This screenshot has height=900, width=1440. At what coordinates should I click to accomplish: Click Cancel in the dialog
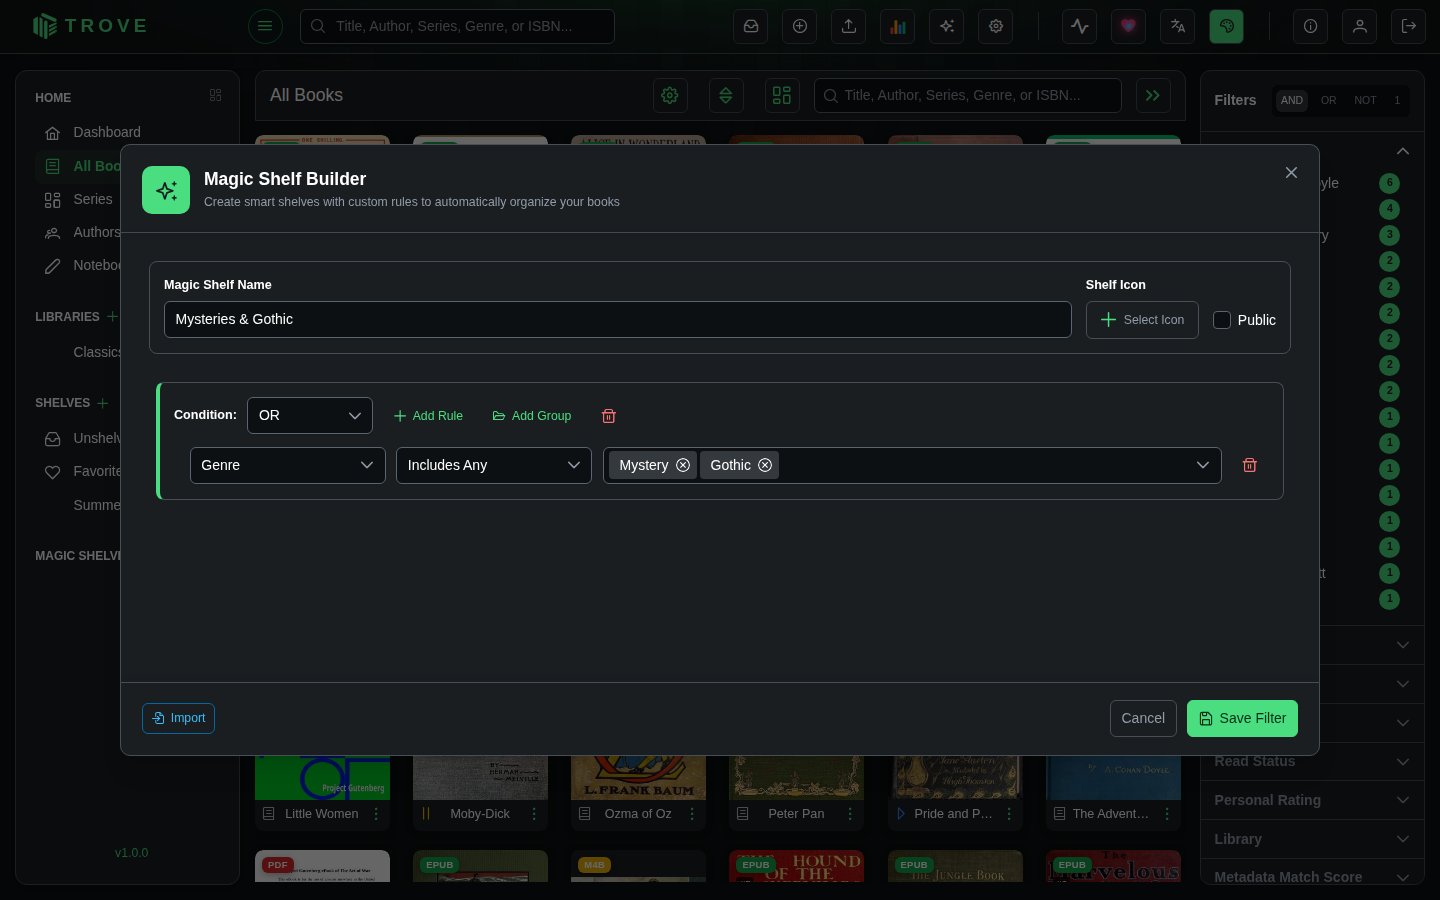[x=1143, y=718]
